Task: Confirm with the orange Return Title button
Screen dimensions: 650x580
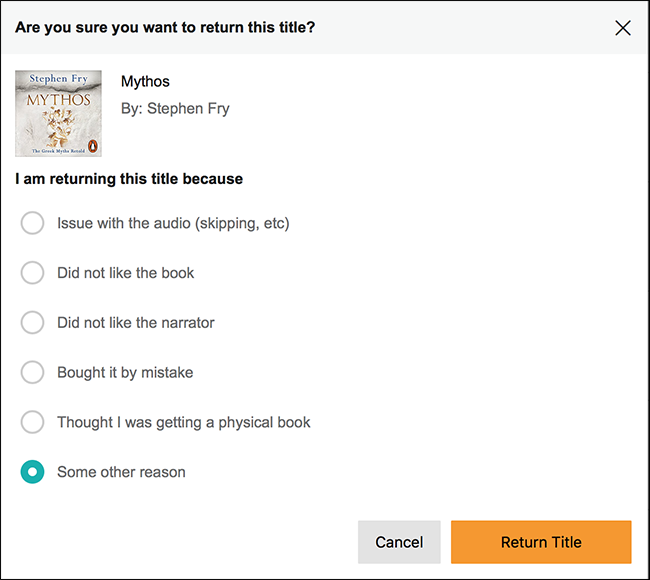Action: pyautogui.click(x=541, y=542)
